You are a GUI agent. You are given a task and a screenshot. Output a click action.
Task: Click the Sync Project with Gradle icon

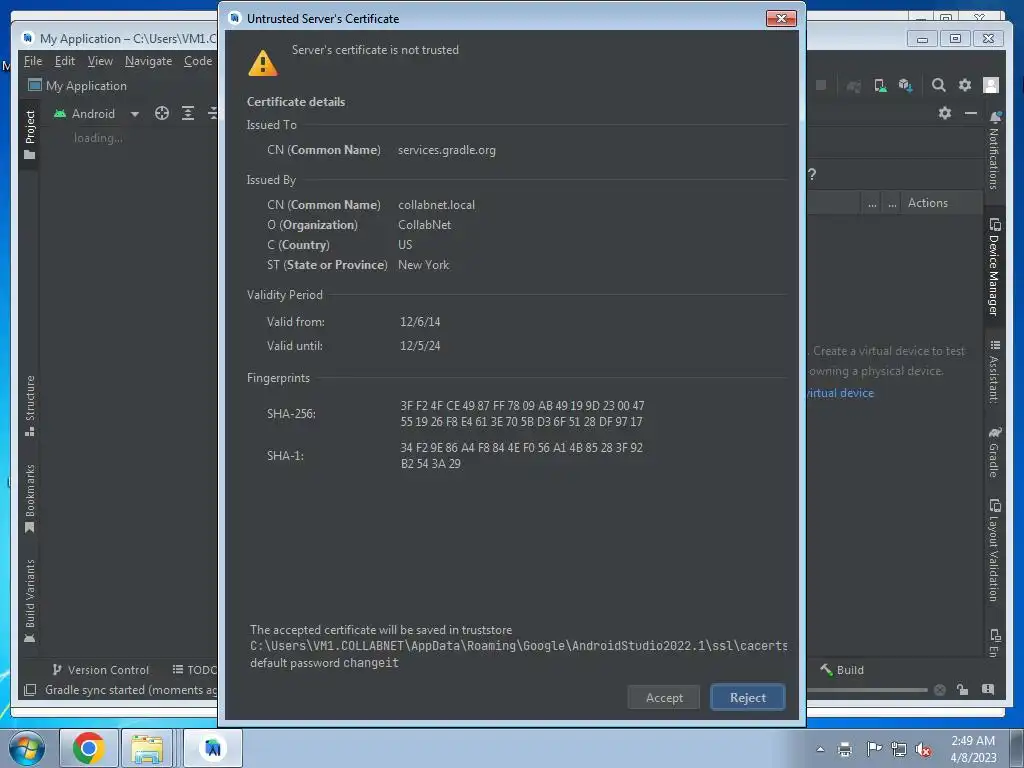pyautogui.click(x=853, y=86)
